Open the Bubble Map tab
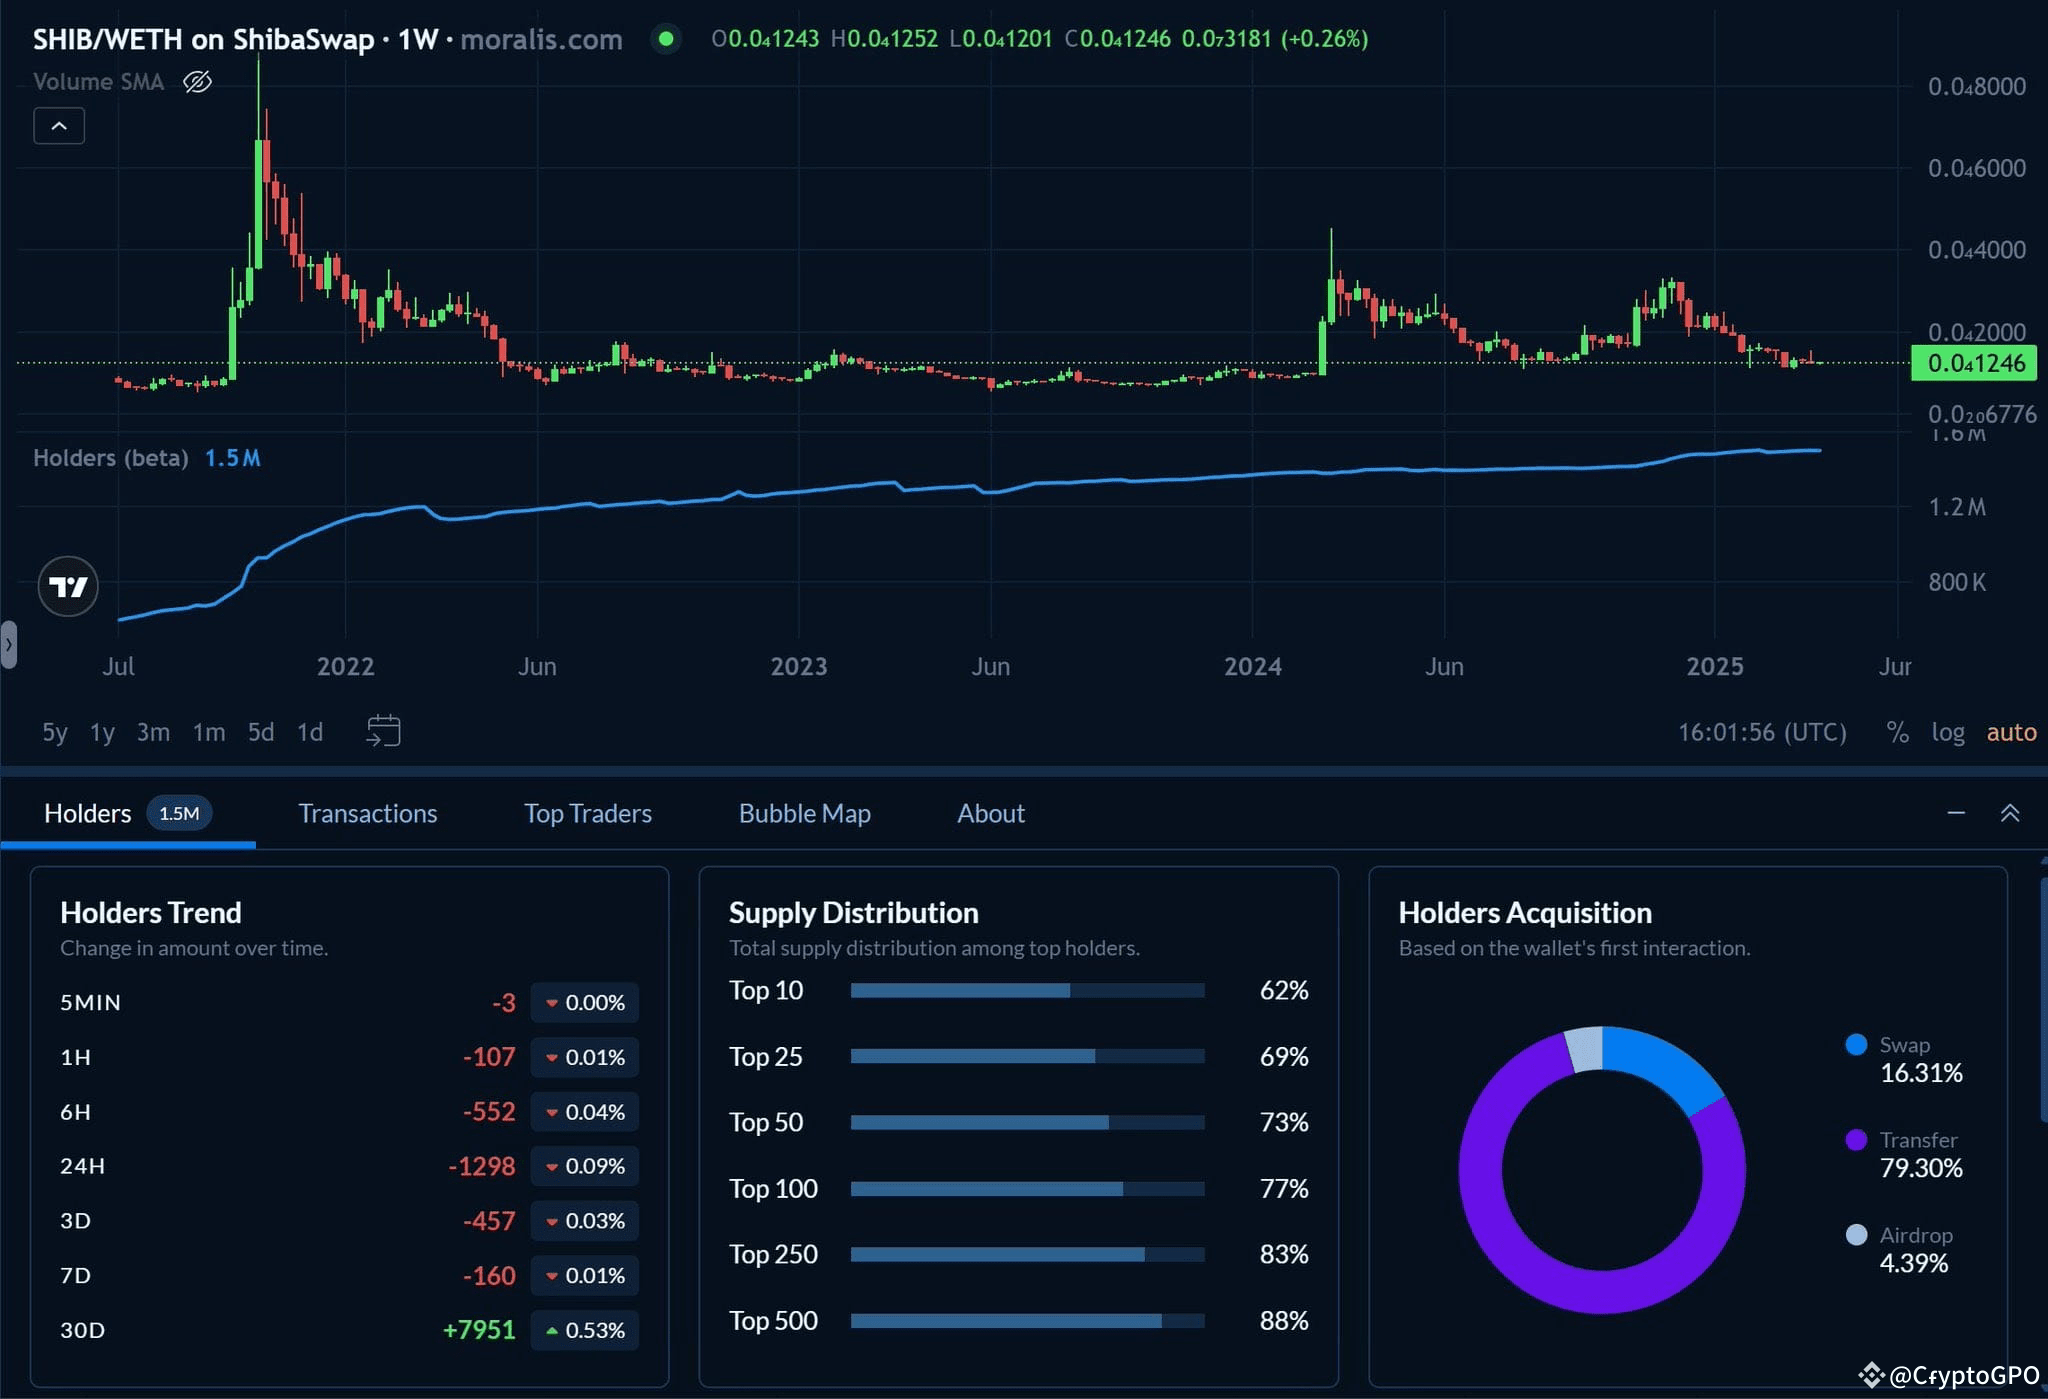This screenshot has width=2048, height=1399. 804,813
